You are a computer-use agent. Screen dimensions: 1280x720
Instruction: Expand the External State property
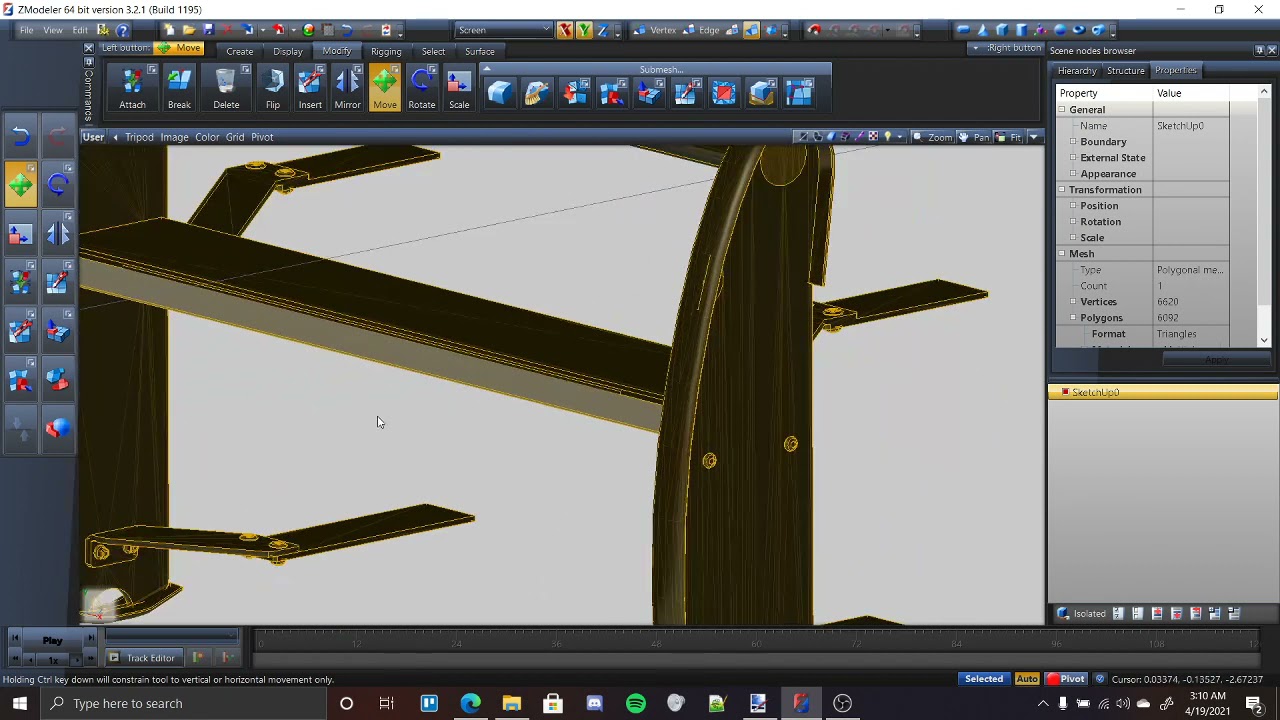tap(1074, 158)
